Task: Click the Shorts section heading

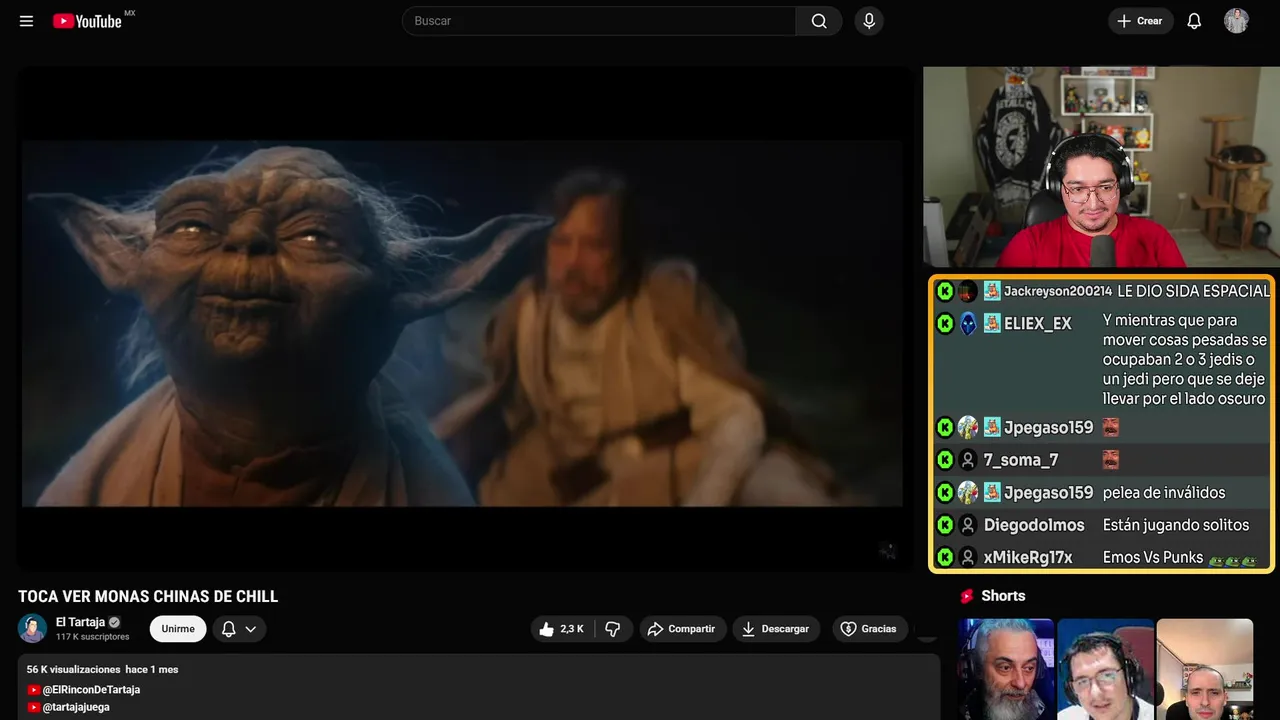Action: click(1003, 596)
